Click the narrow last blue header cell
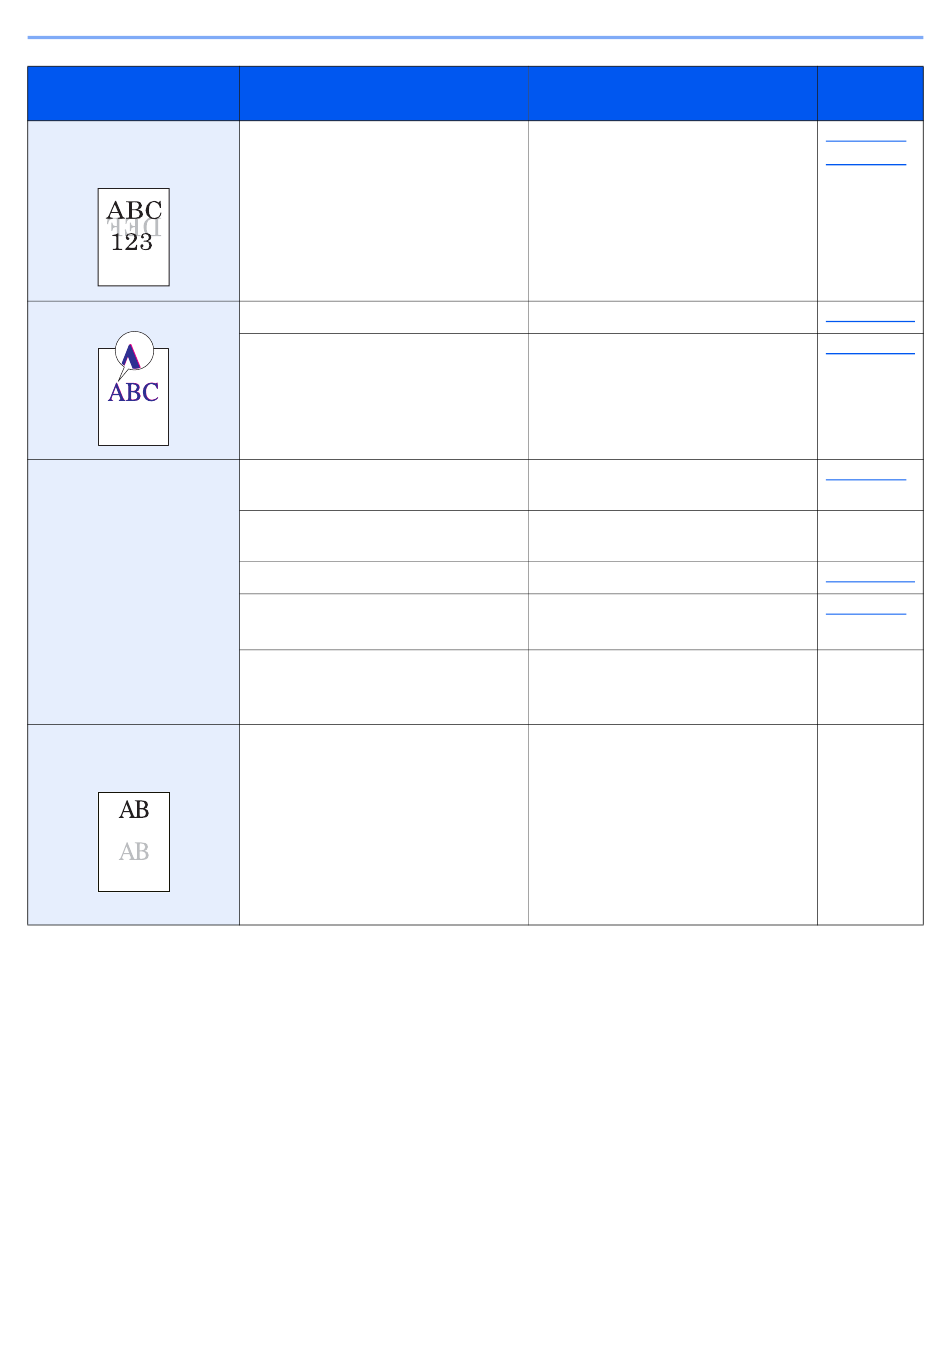The width and height of the screenshot is (950, 1370). [870, 94]
